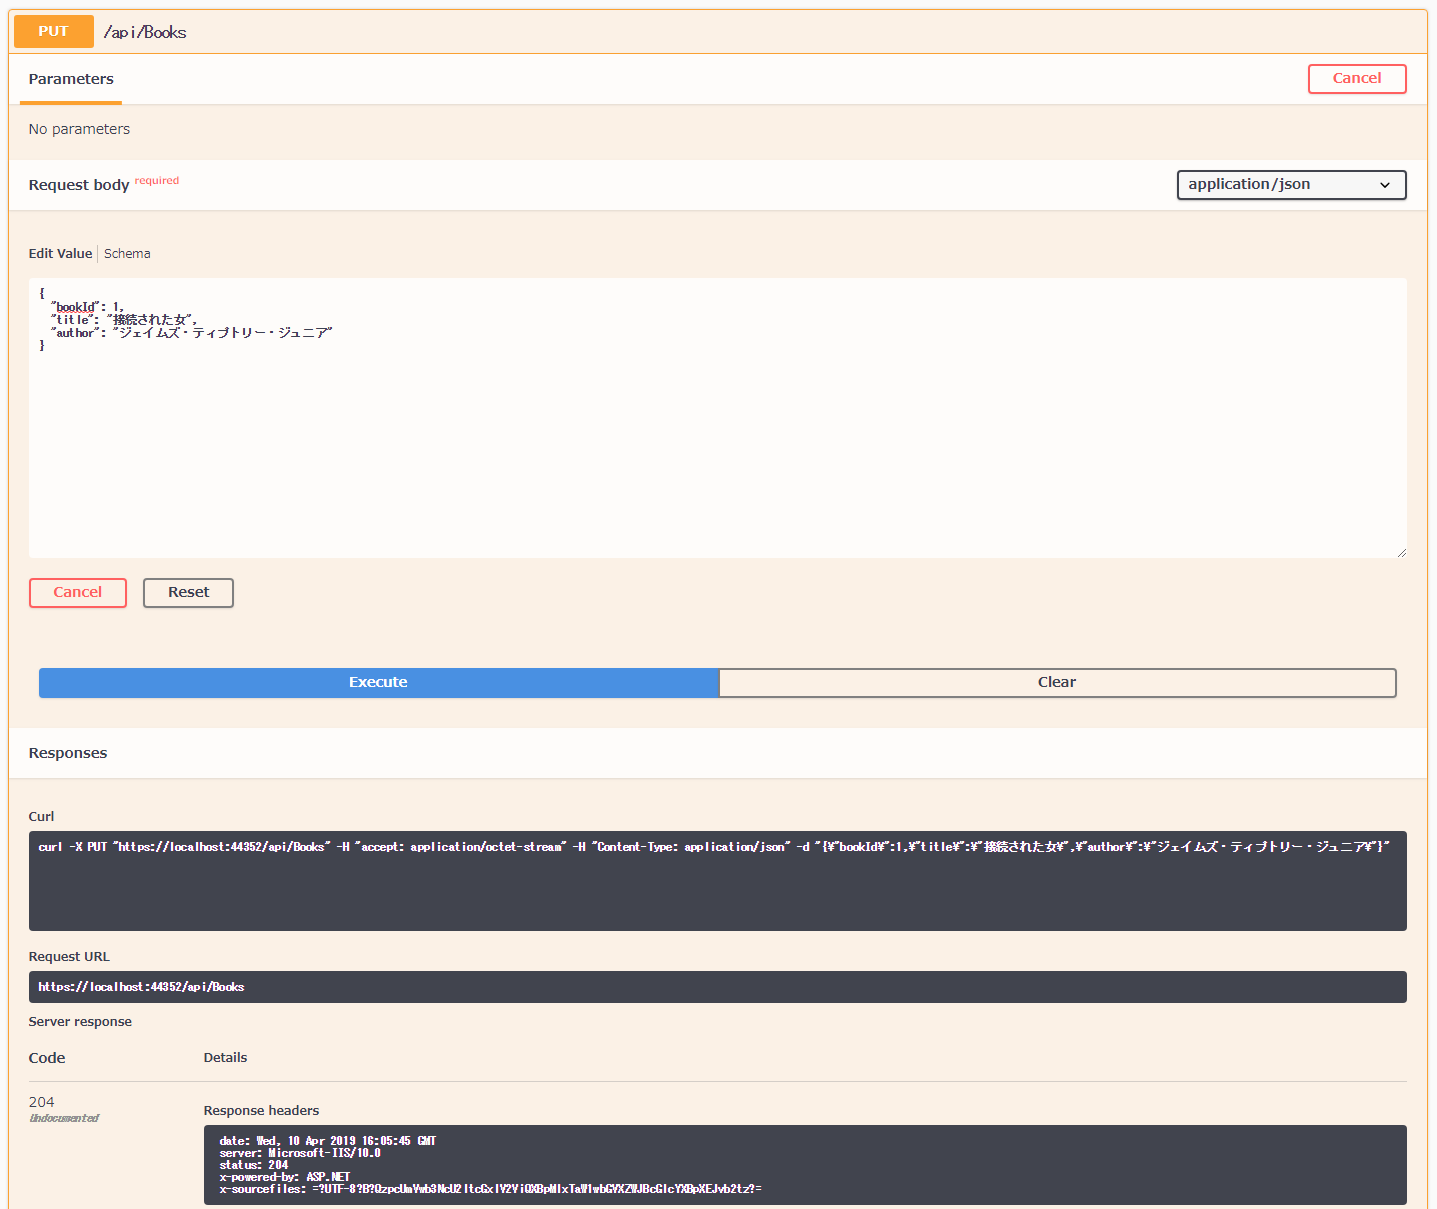
Task: Switch to the Schema tab
Action: coord(127,254)
